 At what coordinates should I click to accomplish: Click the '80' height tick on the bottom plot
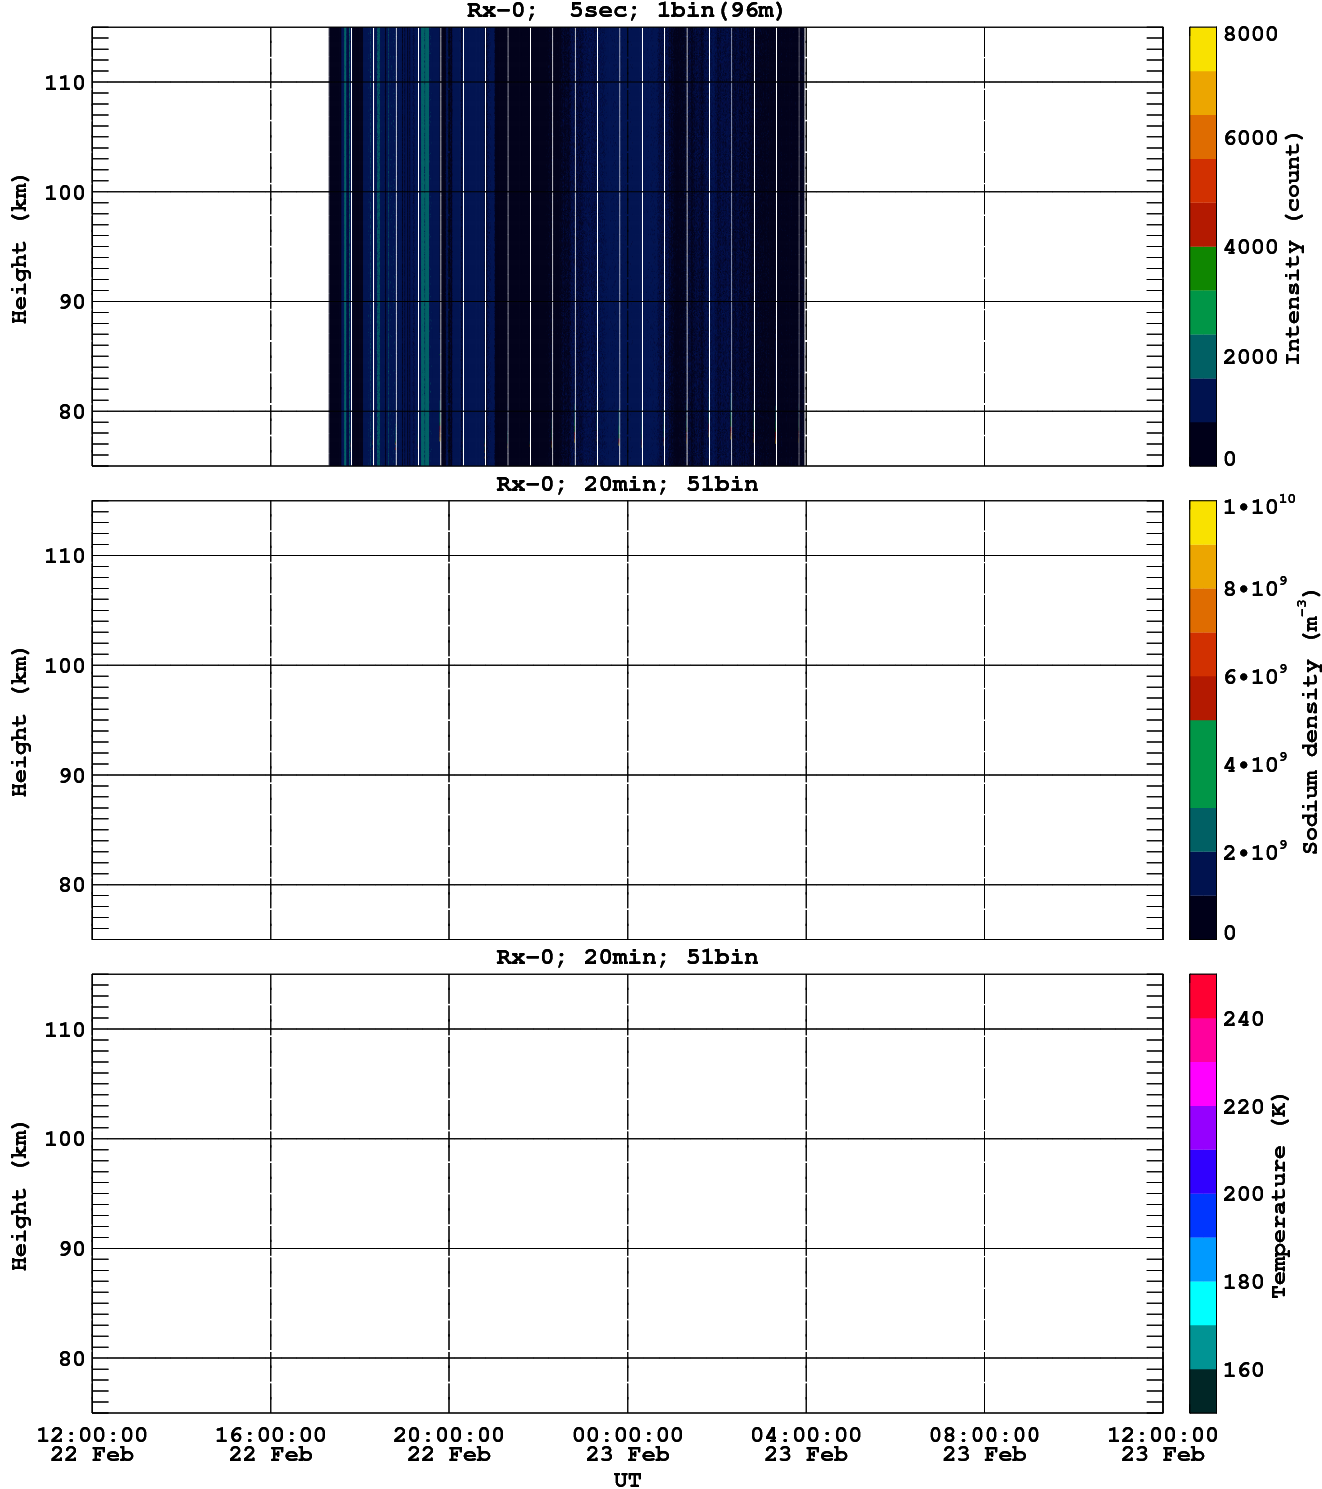(72, 1359)
